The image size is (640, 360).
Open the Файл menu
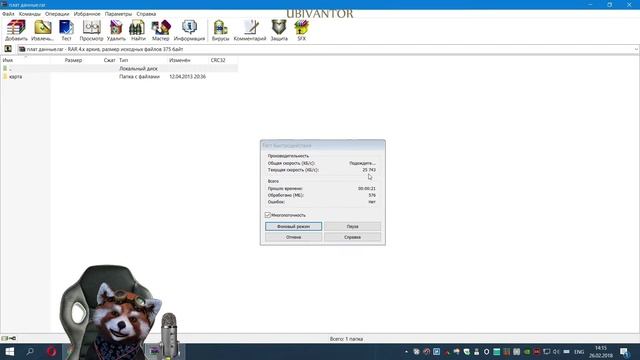pos(8,14)
